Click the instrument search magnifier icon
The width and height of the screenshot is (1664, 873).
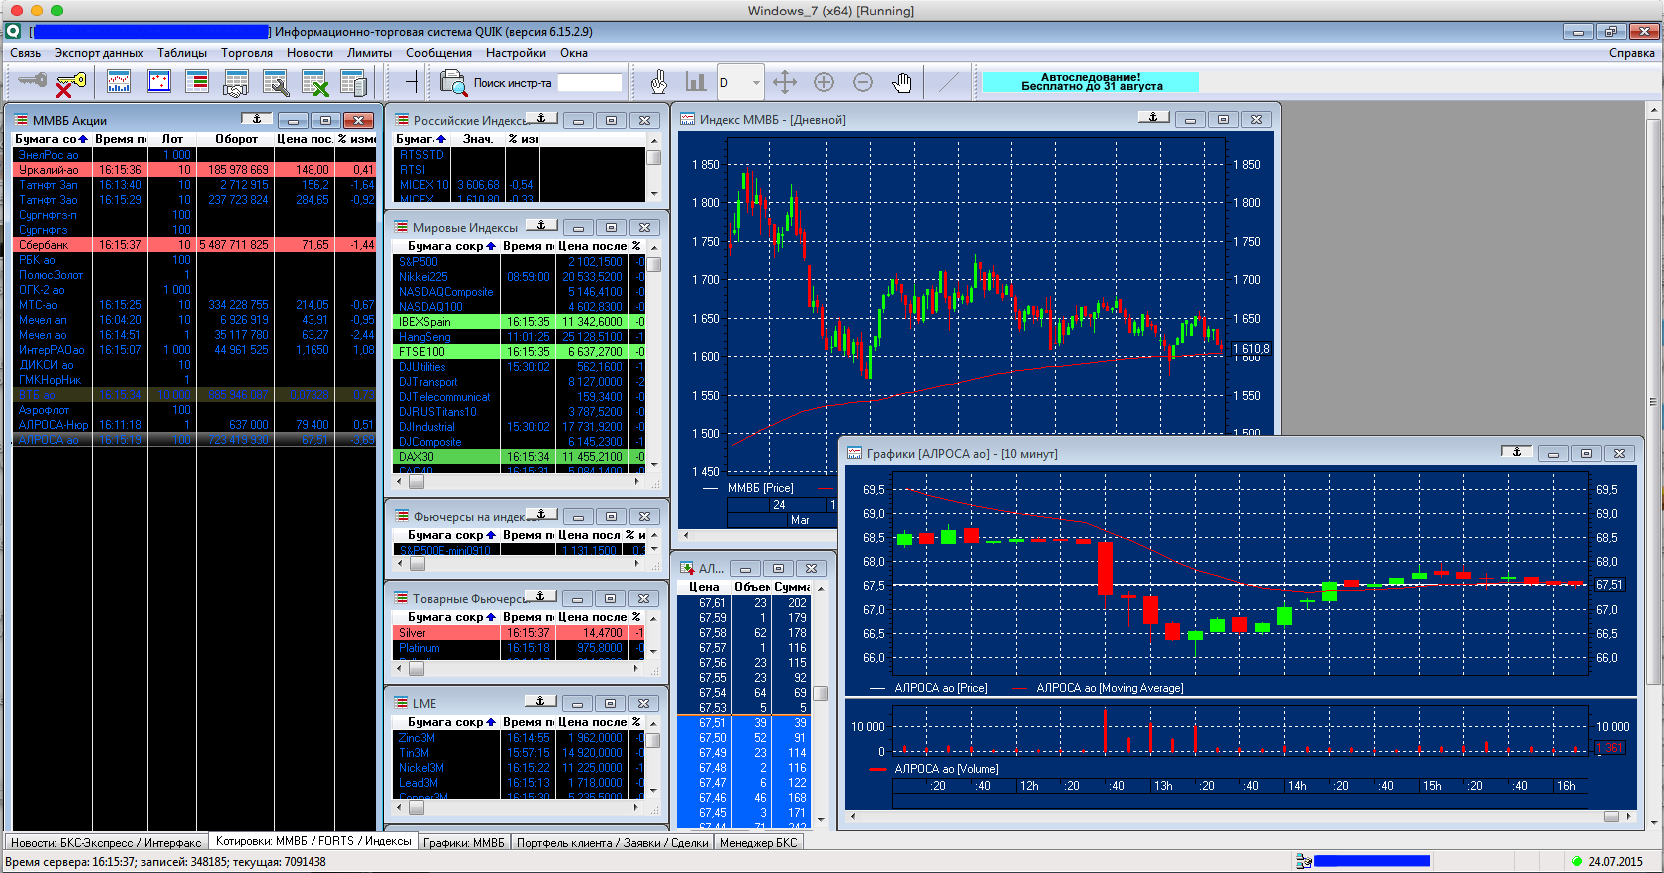(x=454, y=82)
